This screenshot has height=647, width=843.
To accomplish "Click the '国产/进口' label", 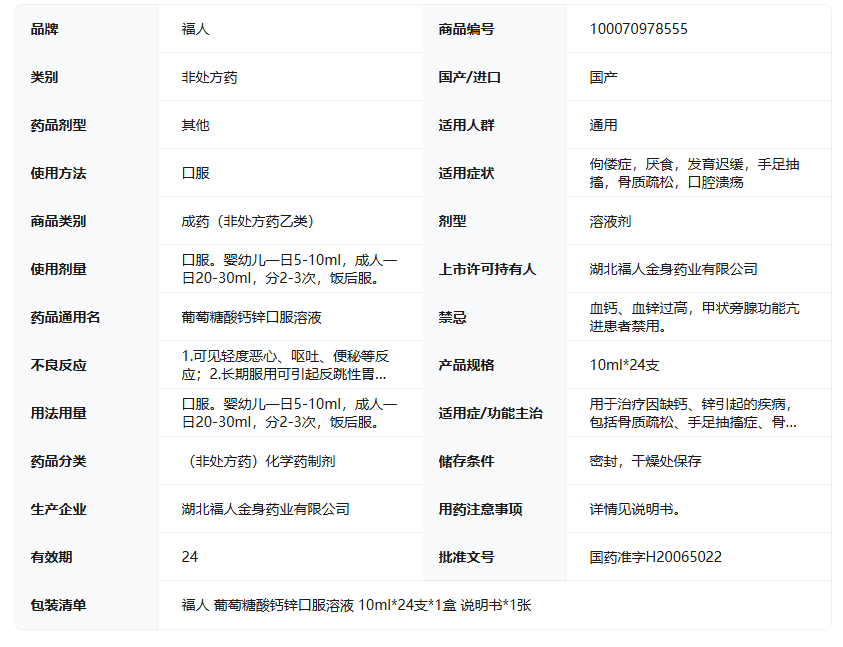I will (469, 77).
